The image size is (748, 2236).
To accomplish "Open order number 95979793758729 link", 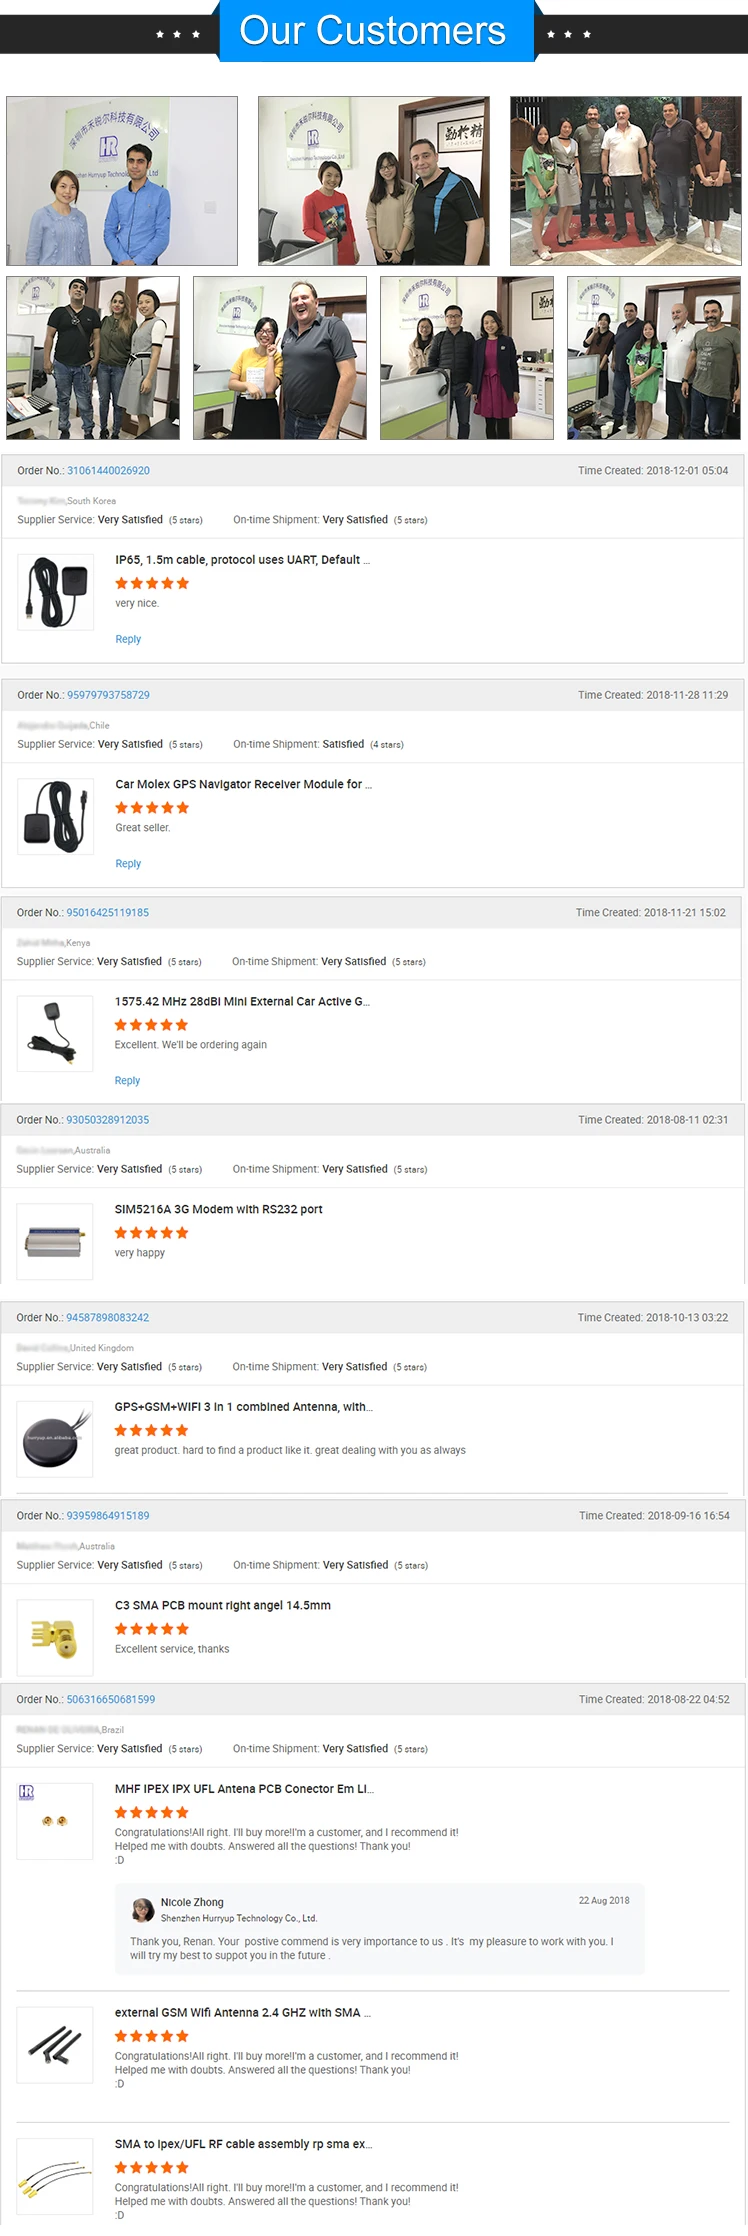I will 108,695.
